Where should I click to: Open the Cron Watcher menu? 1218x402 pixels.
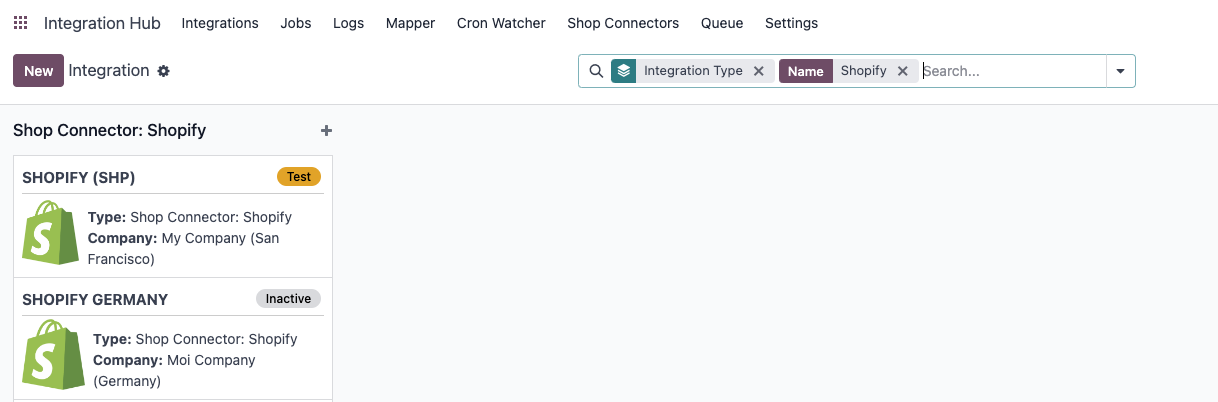[501, 23]
